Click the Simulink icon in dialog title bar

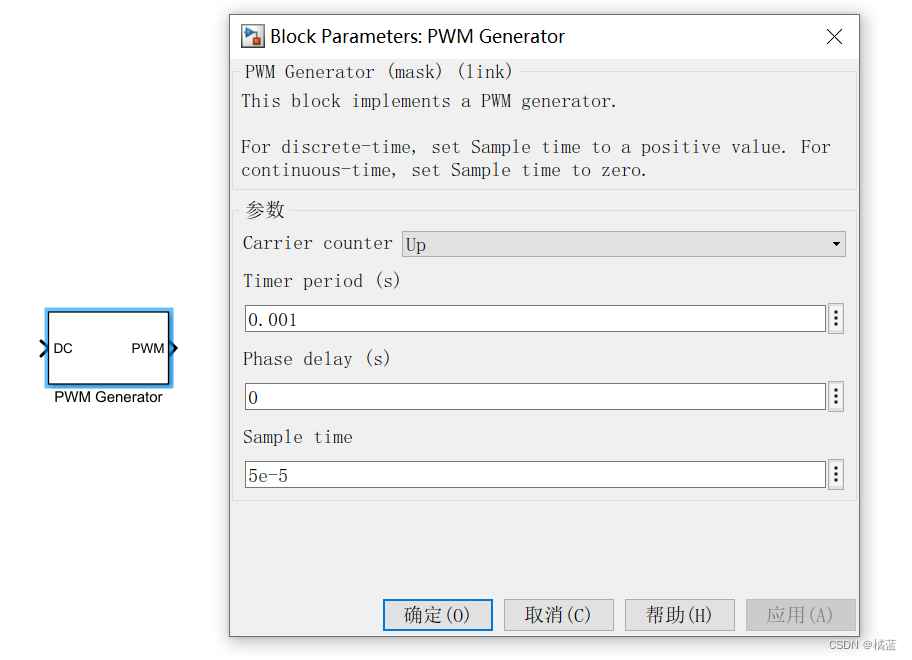pyautogui.click(x=252, y=36)
